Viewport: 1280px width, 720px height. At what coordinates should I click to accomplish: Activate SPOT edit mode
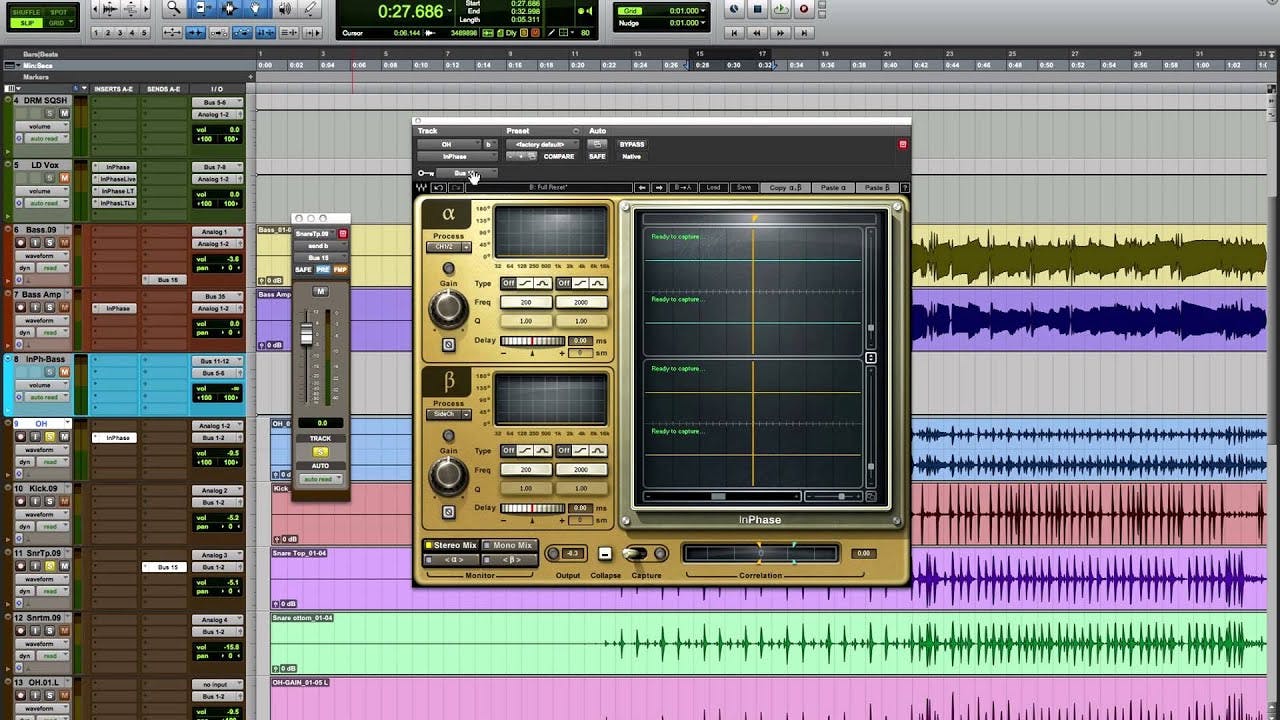(x=57, y=12)
